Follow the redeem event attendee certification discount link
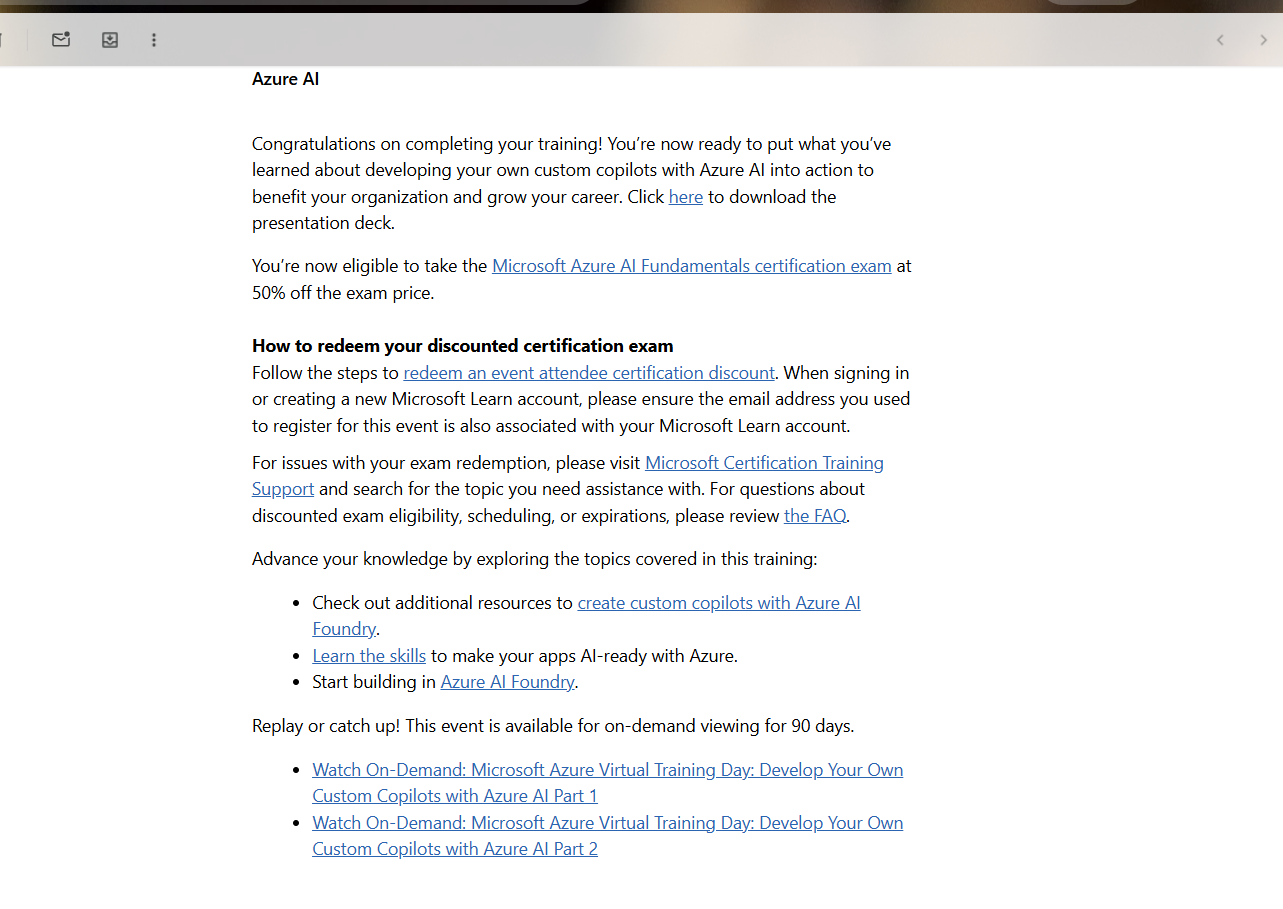Screen dimensions: 1283x909 pos(589,372)
